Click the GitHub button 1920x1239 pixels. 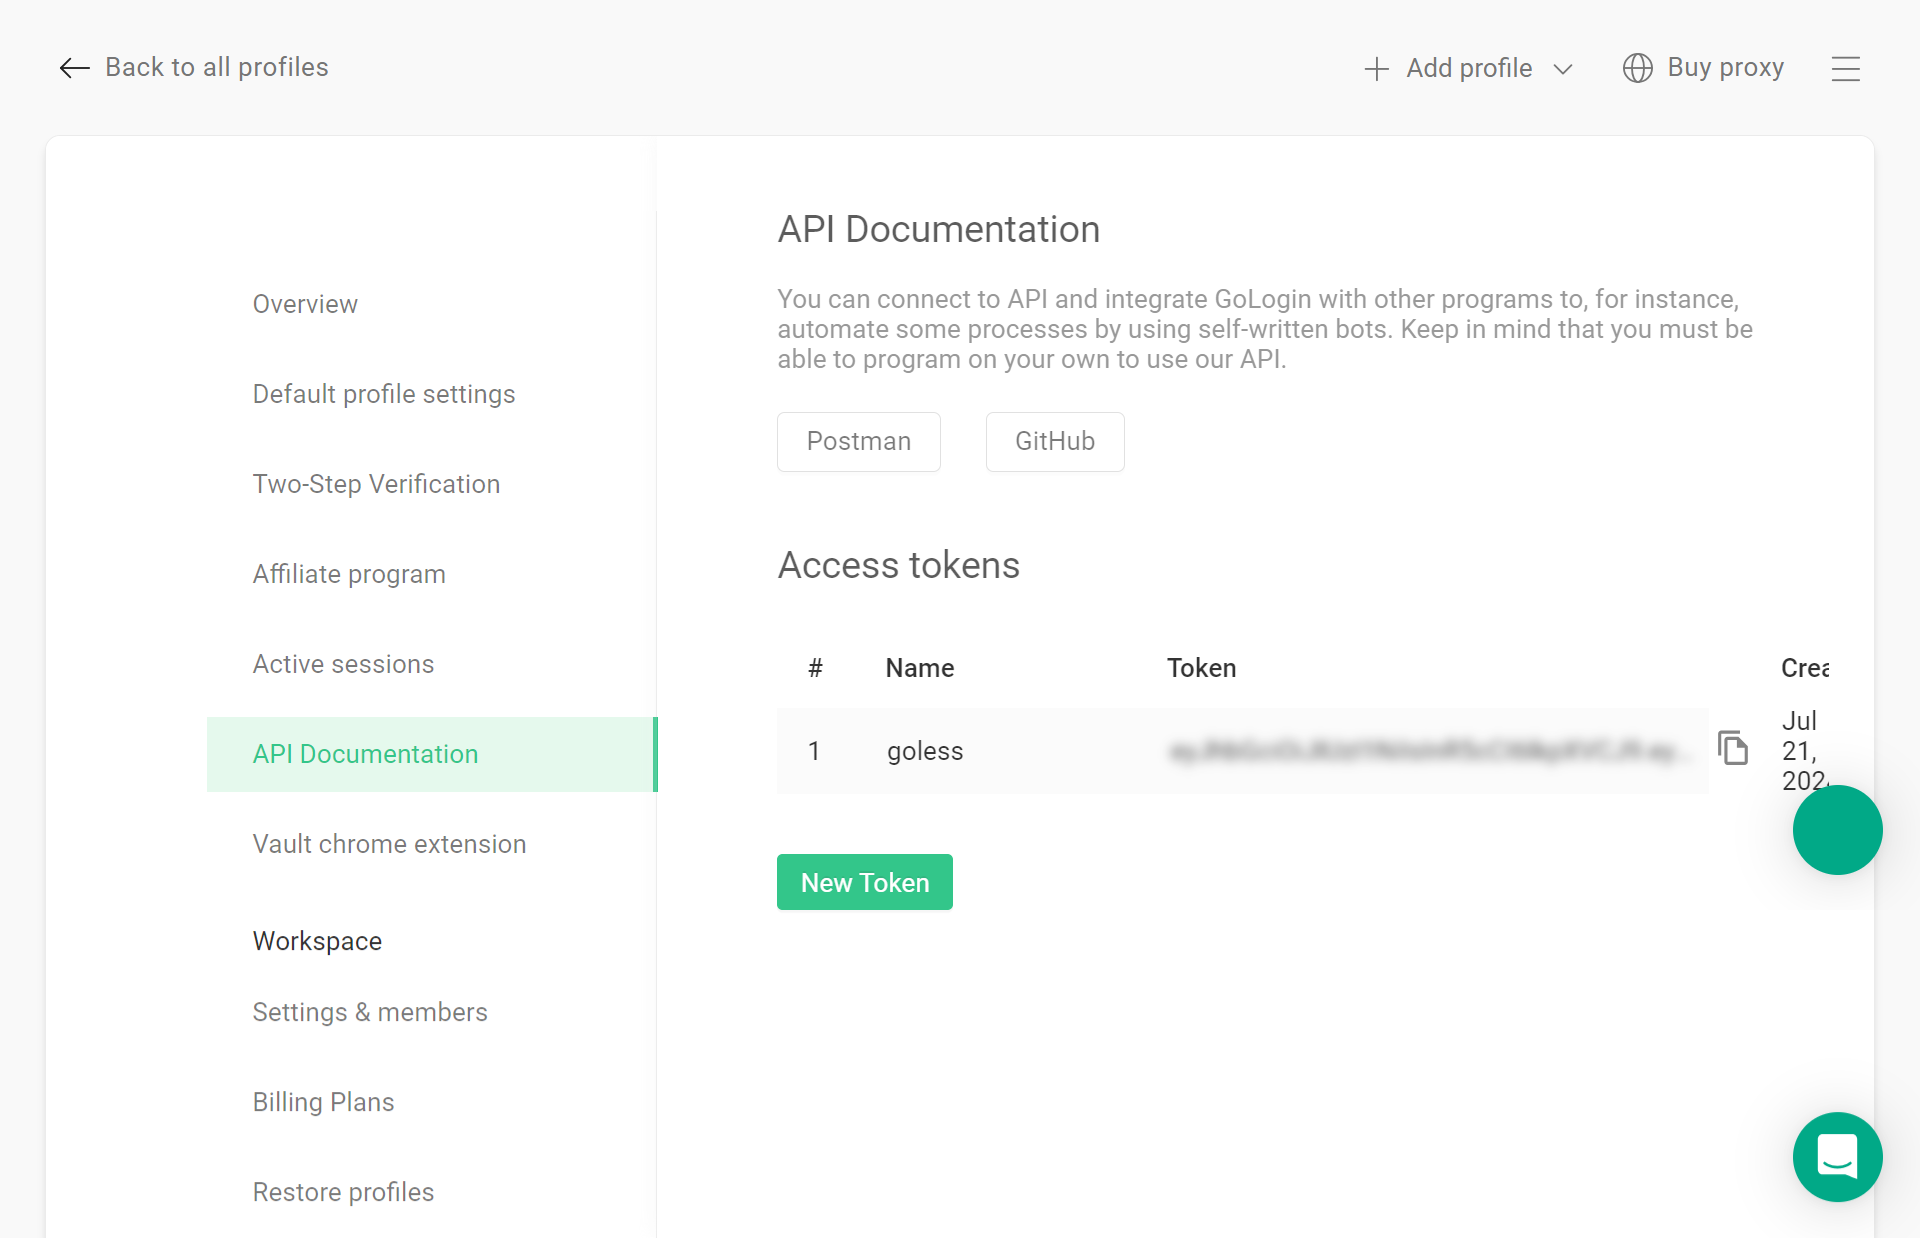(x=1055, y=441)
